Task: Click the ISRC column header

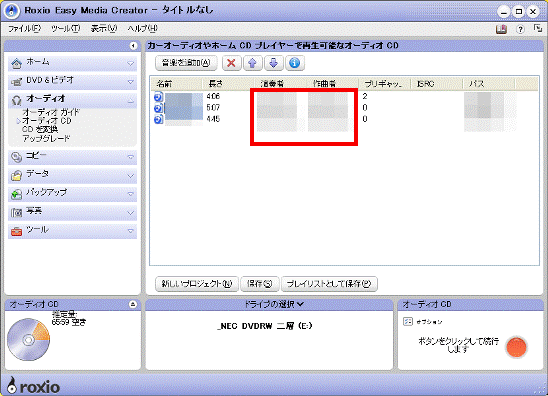Action: [x=436, y=84]
